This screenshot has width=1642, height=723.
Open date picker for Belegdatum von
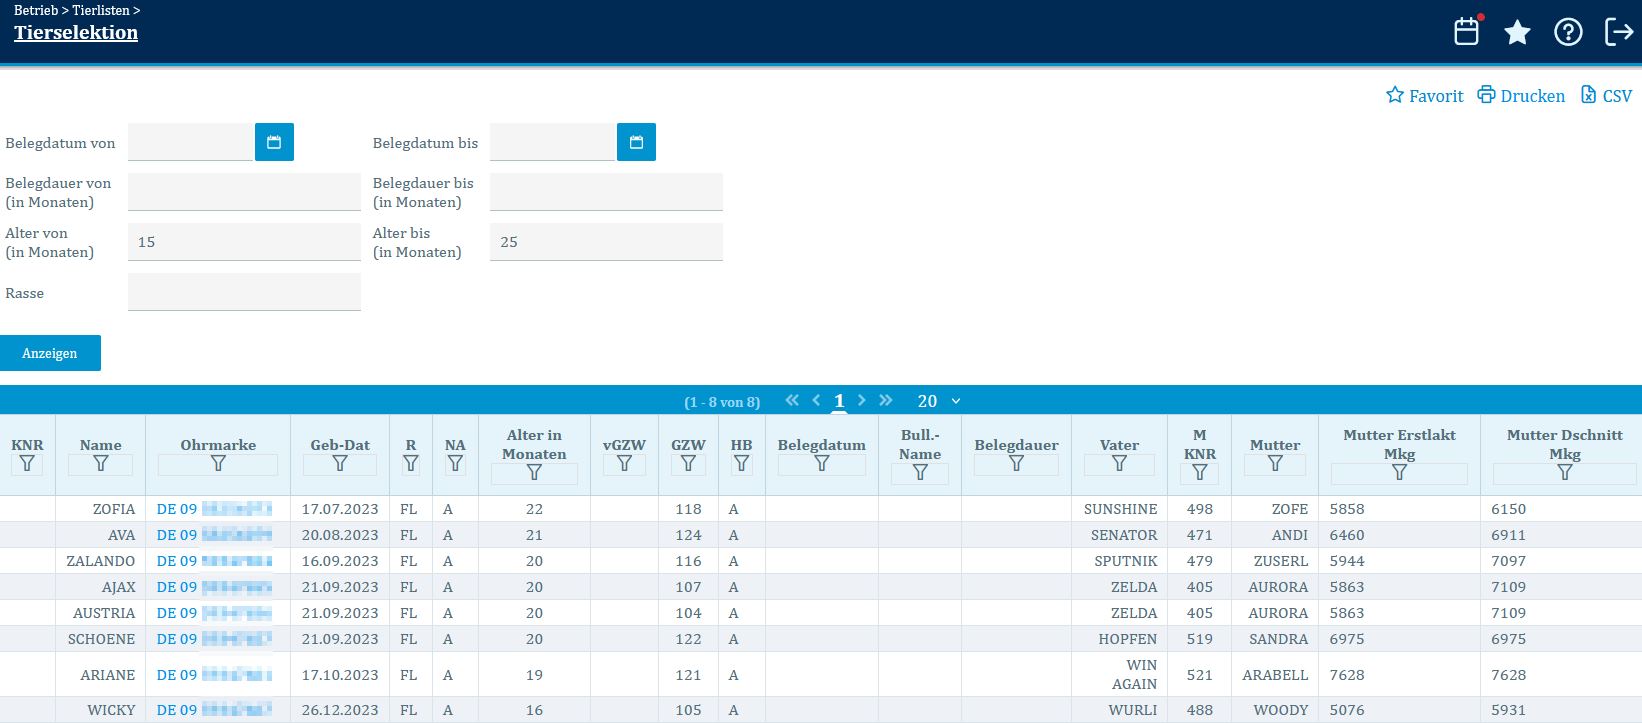[274, 142]
